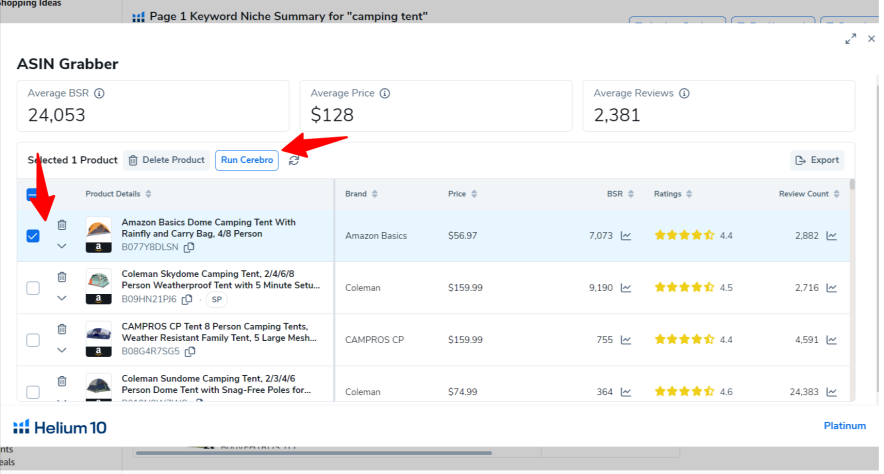The image size is (884, 474).
Task: Delete the Coleman Sundome tent row
Action: coord(62,381)
